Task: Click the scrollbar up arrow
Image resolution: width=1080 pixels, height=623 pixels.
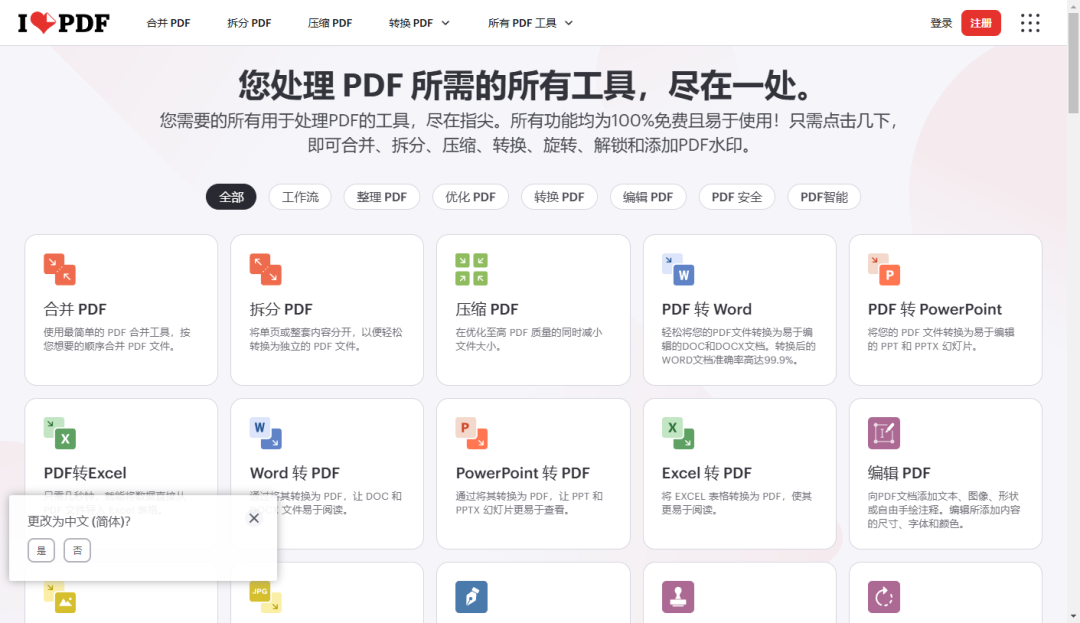Action: pyautogui.click(x=1073, y=6)
